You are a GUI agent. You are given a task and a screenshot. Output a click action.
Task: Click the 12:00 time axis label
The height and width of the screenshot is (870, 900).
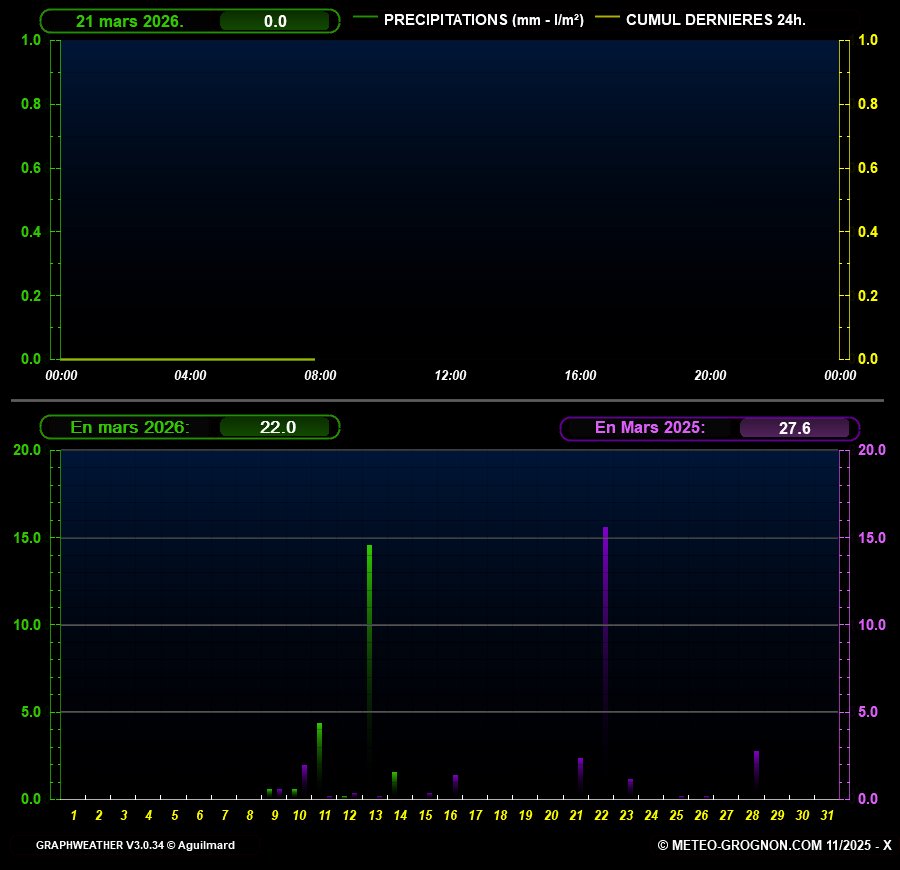point(450,376)
